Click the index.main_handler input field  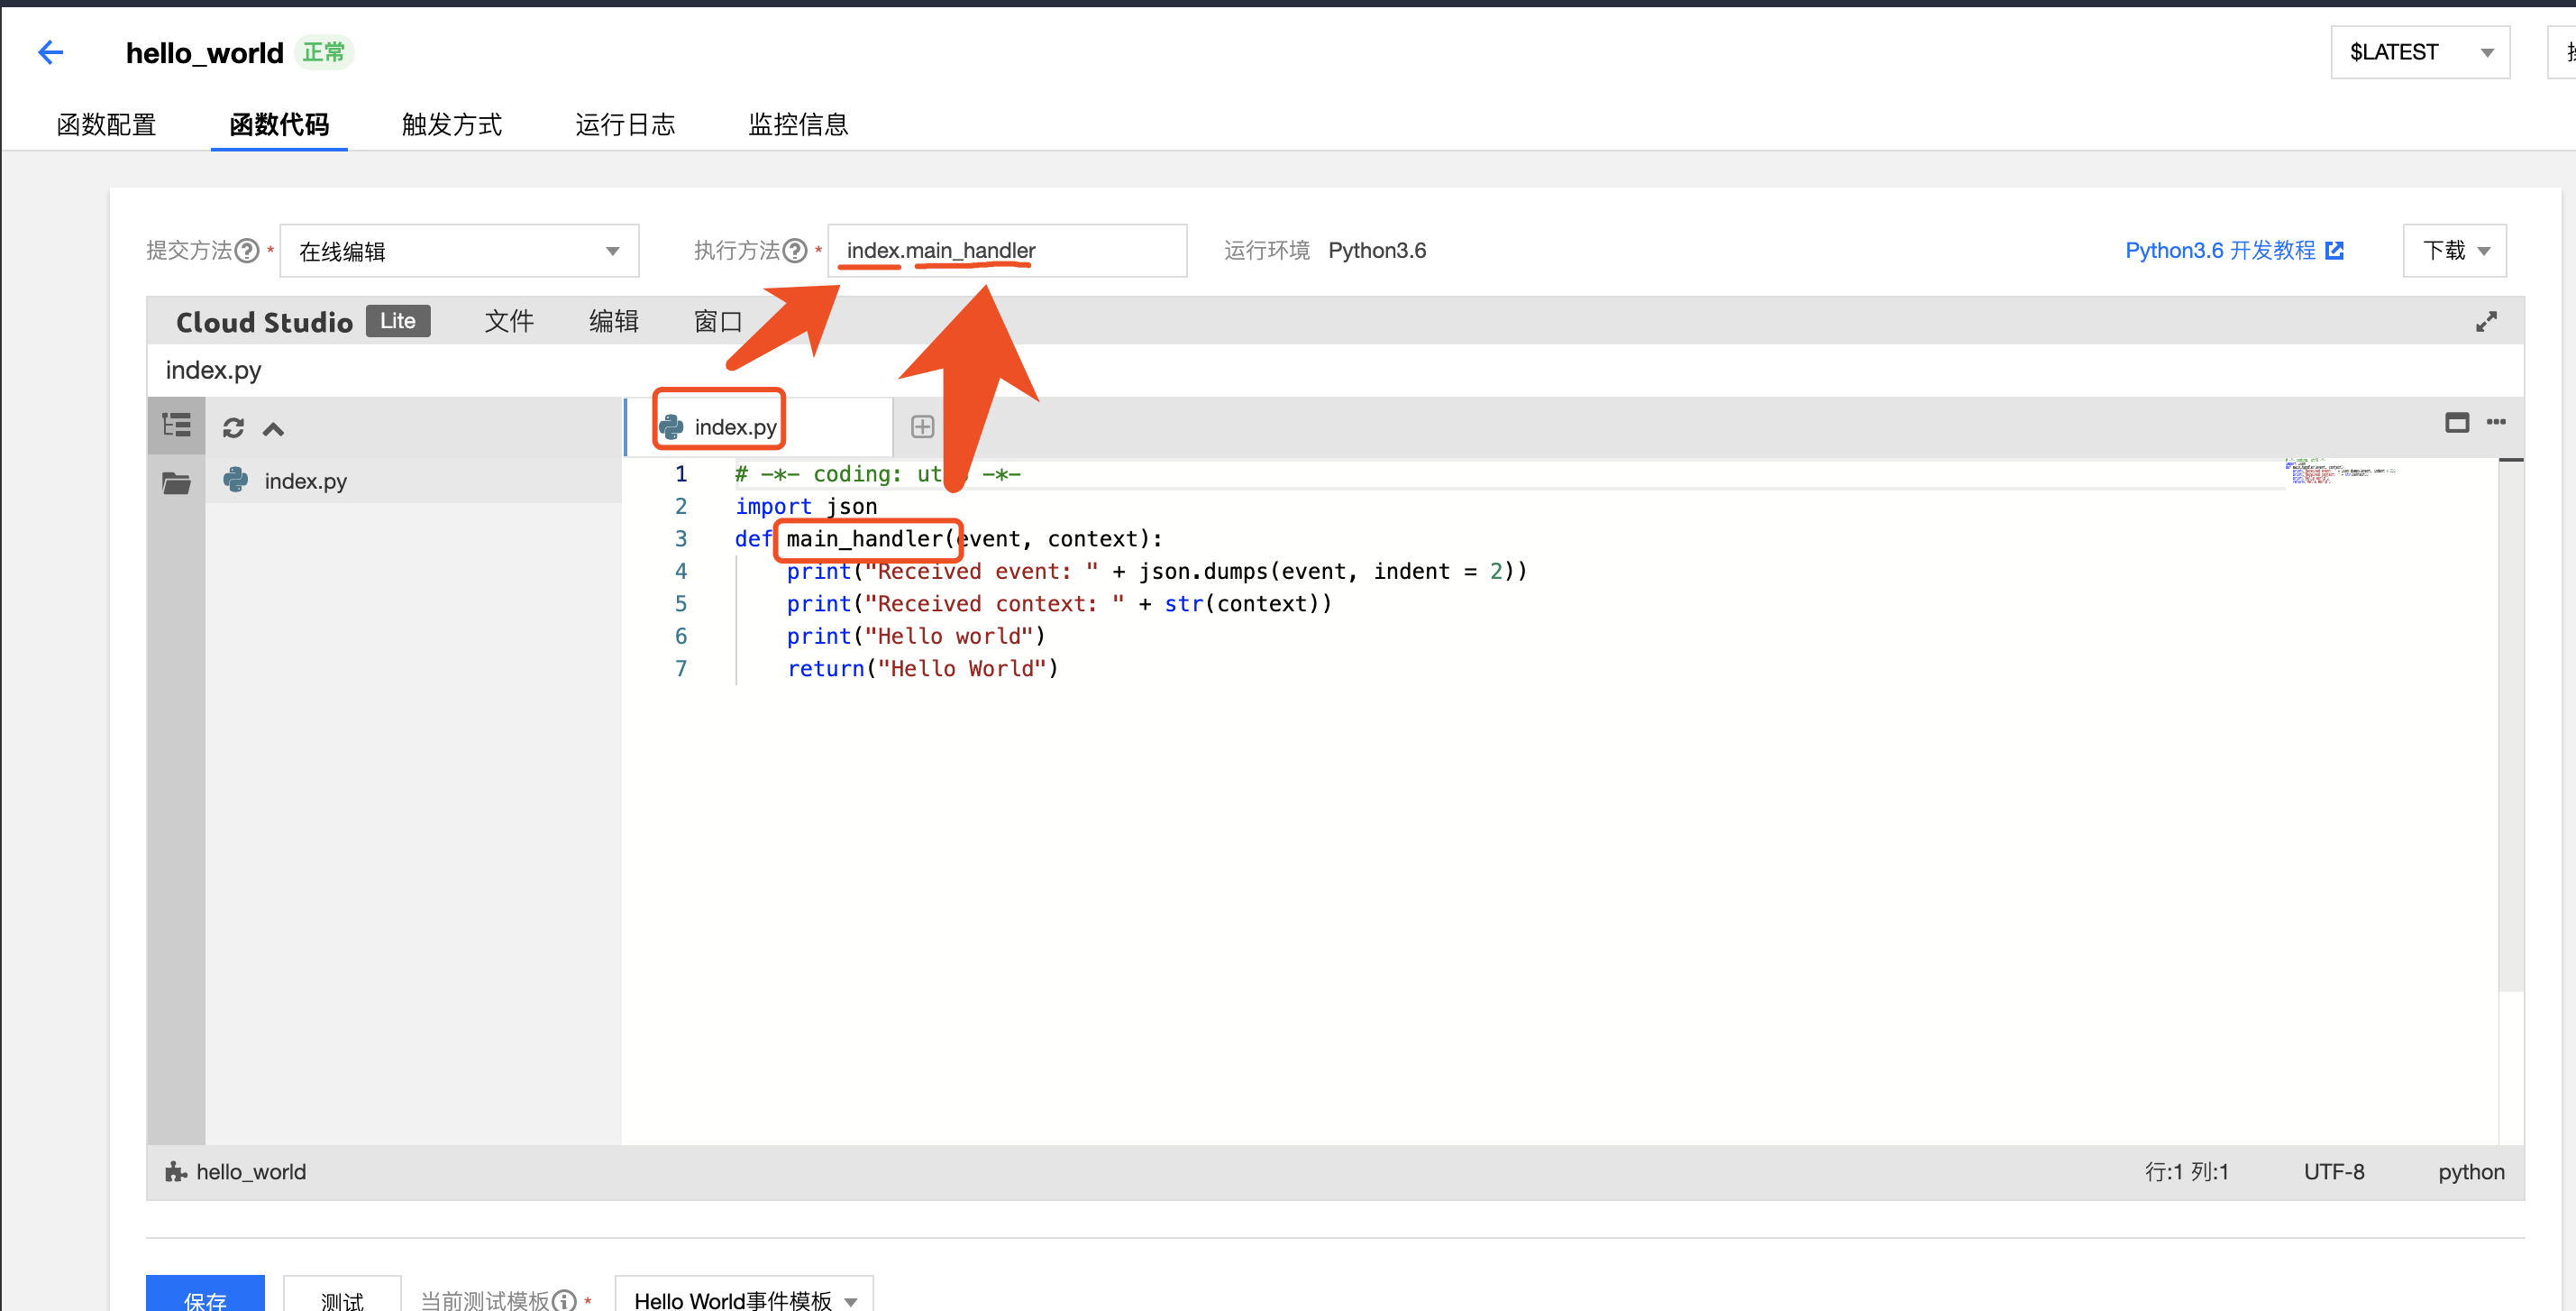[x=1007, y=250]
